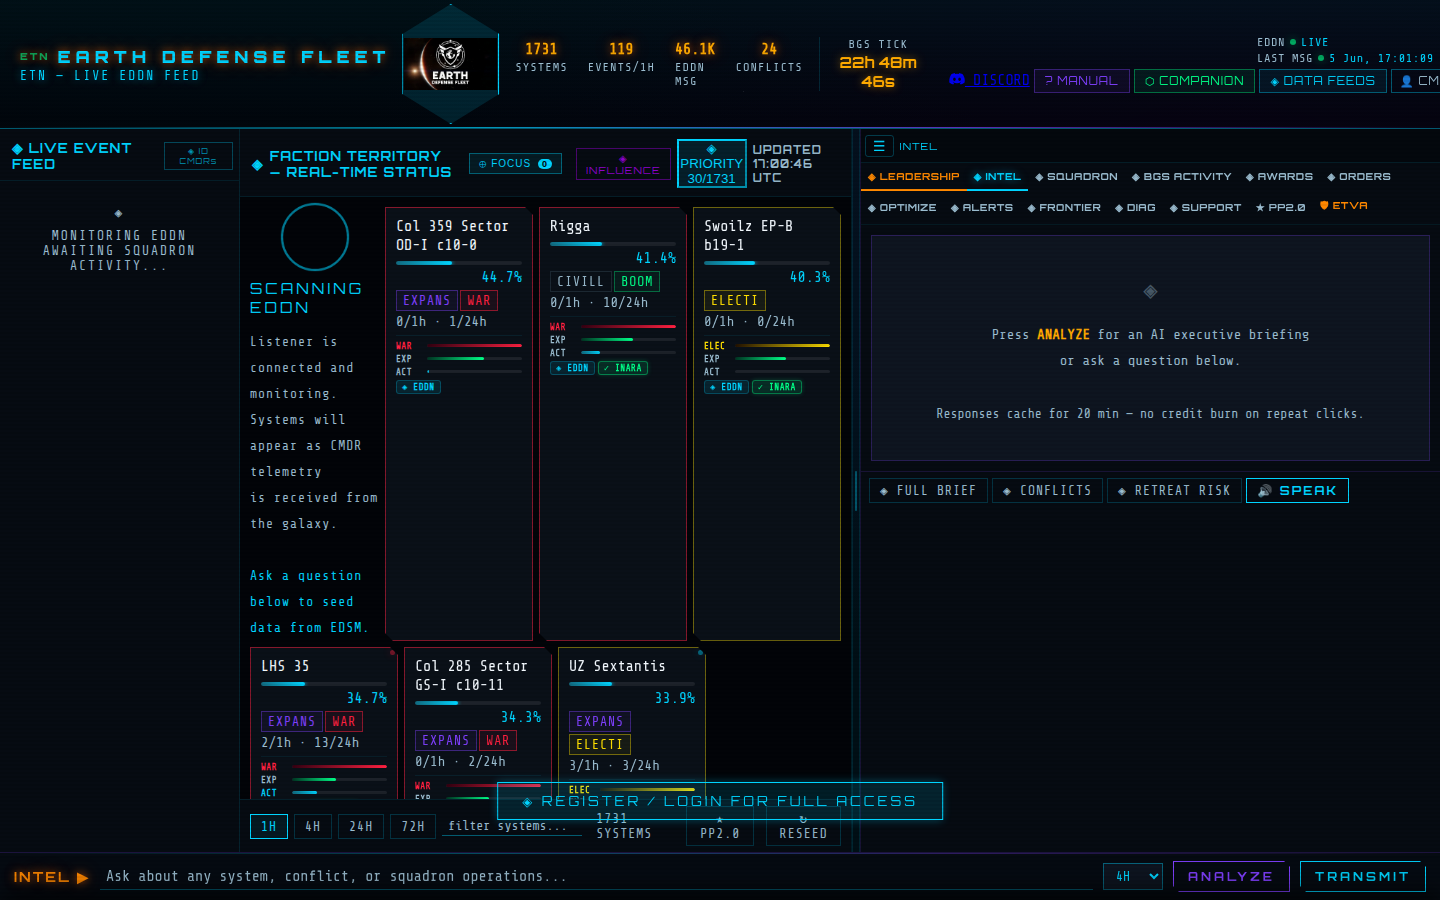Image resolution: width=1440 pixels, height=900 pixels.
Task: Toggle the Priority 30/1731 view
Action: point(712,163)
